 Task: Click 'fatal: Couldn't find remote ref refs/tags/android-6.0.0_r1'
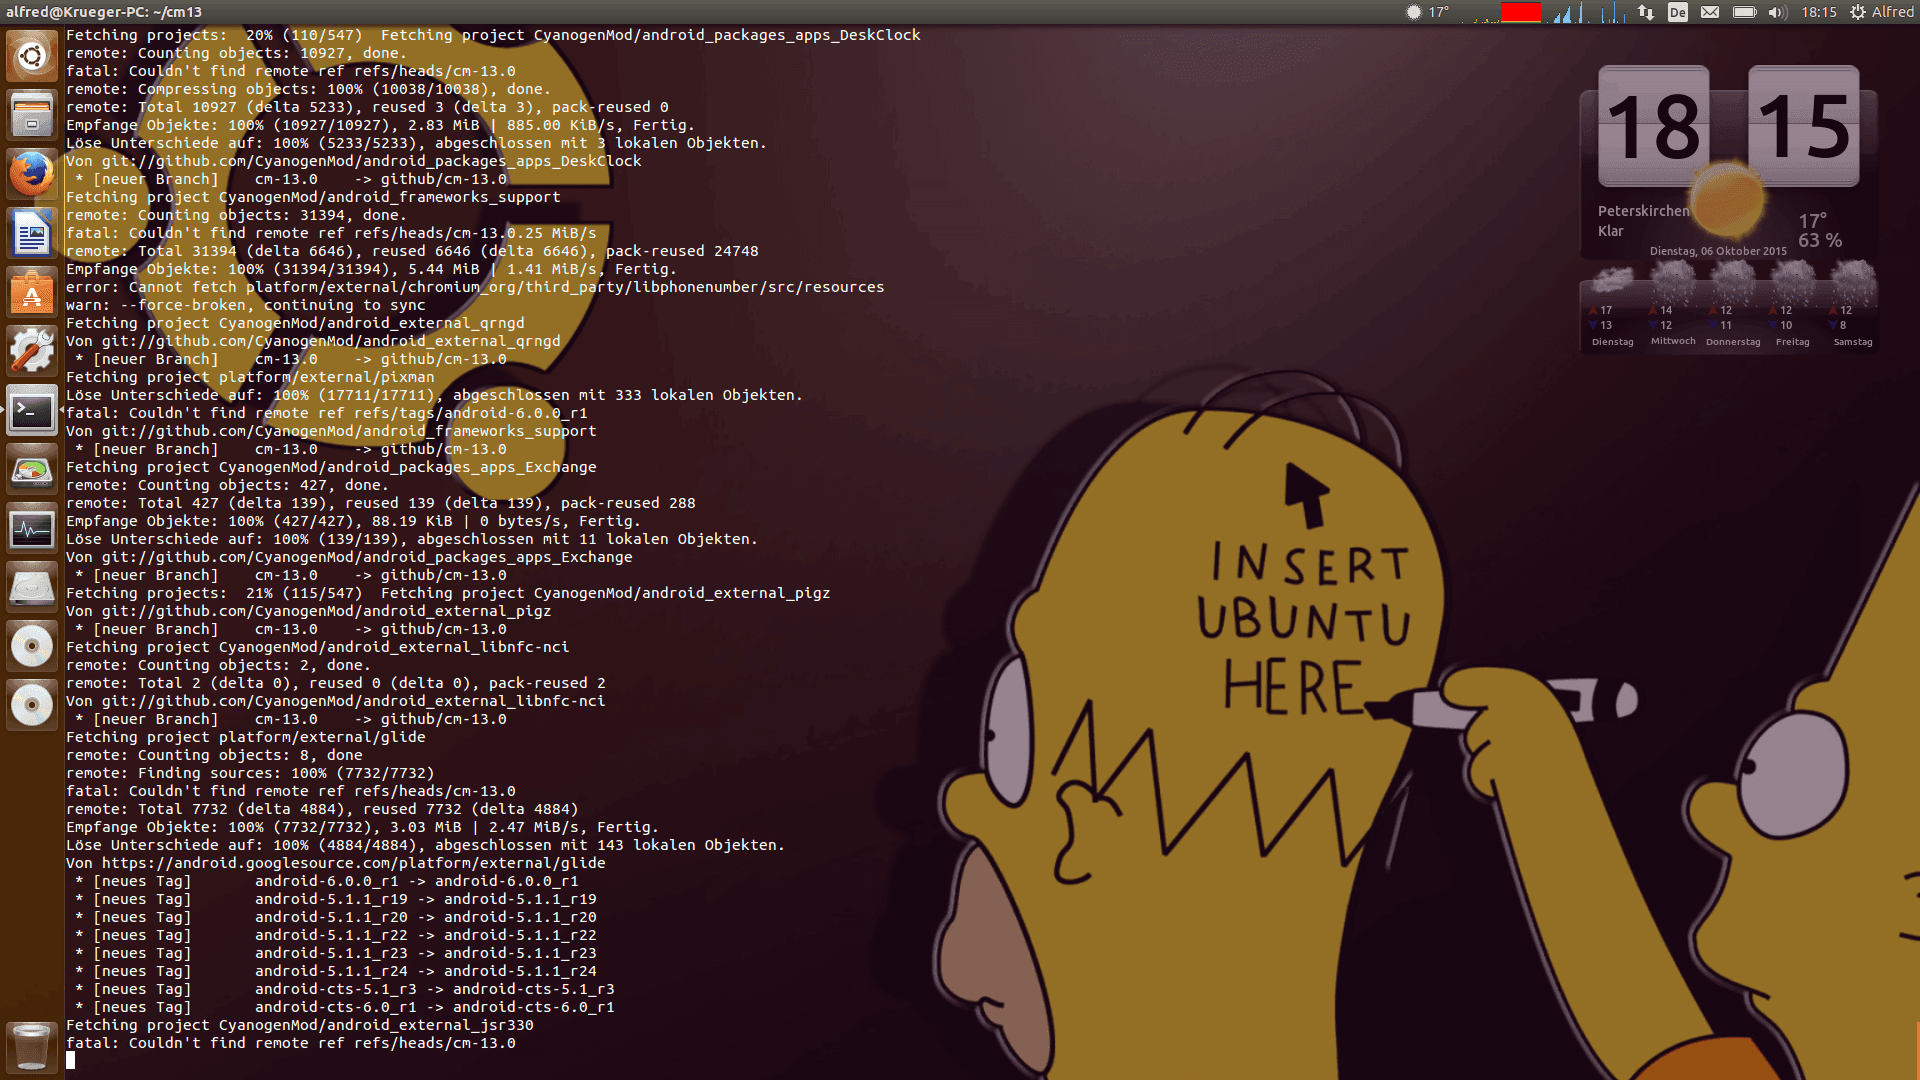[x=327, y=413]
